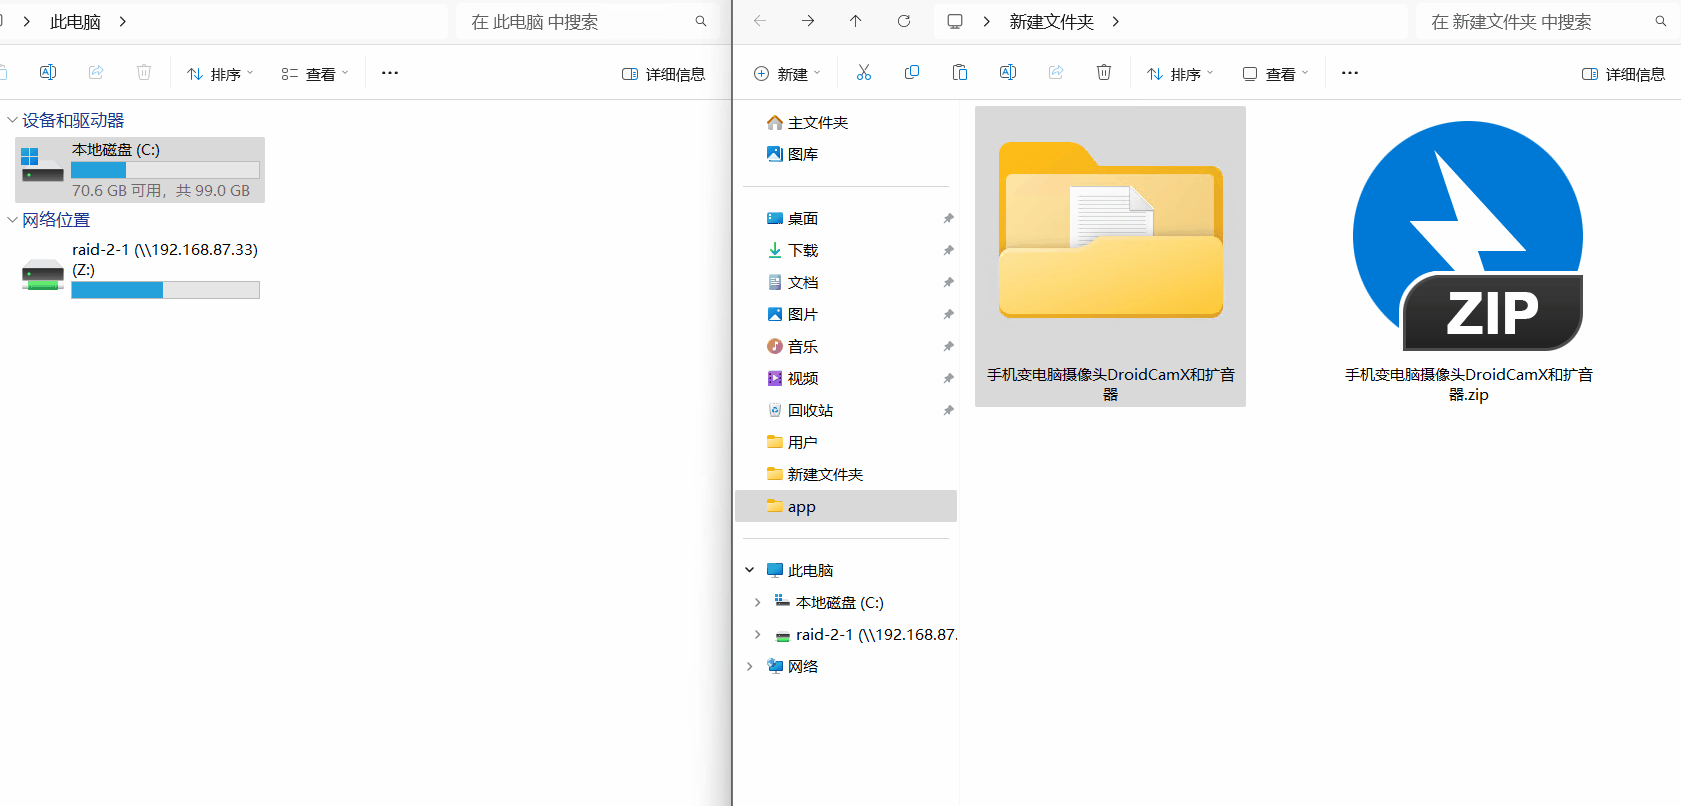The height and width of the screenshot is (806, 1681).
Task: Go up one level in right window
Action: tap(856, 21)
